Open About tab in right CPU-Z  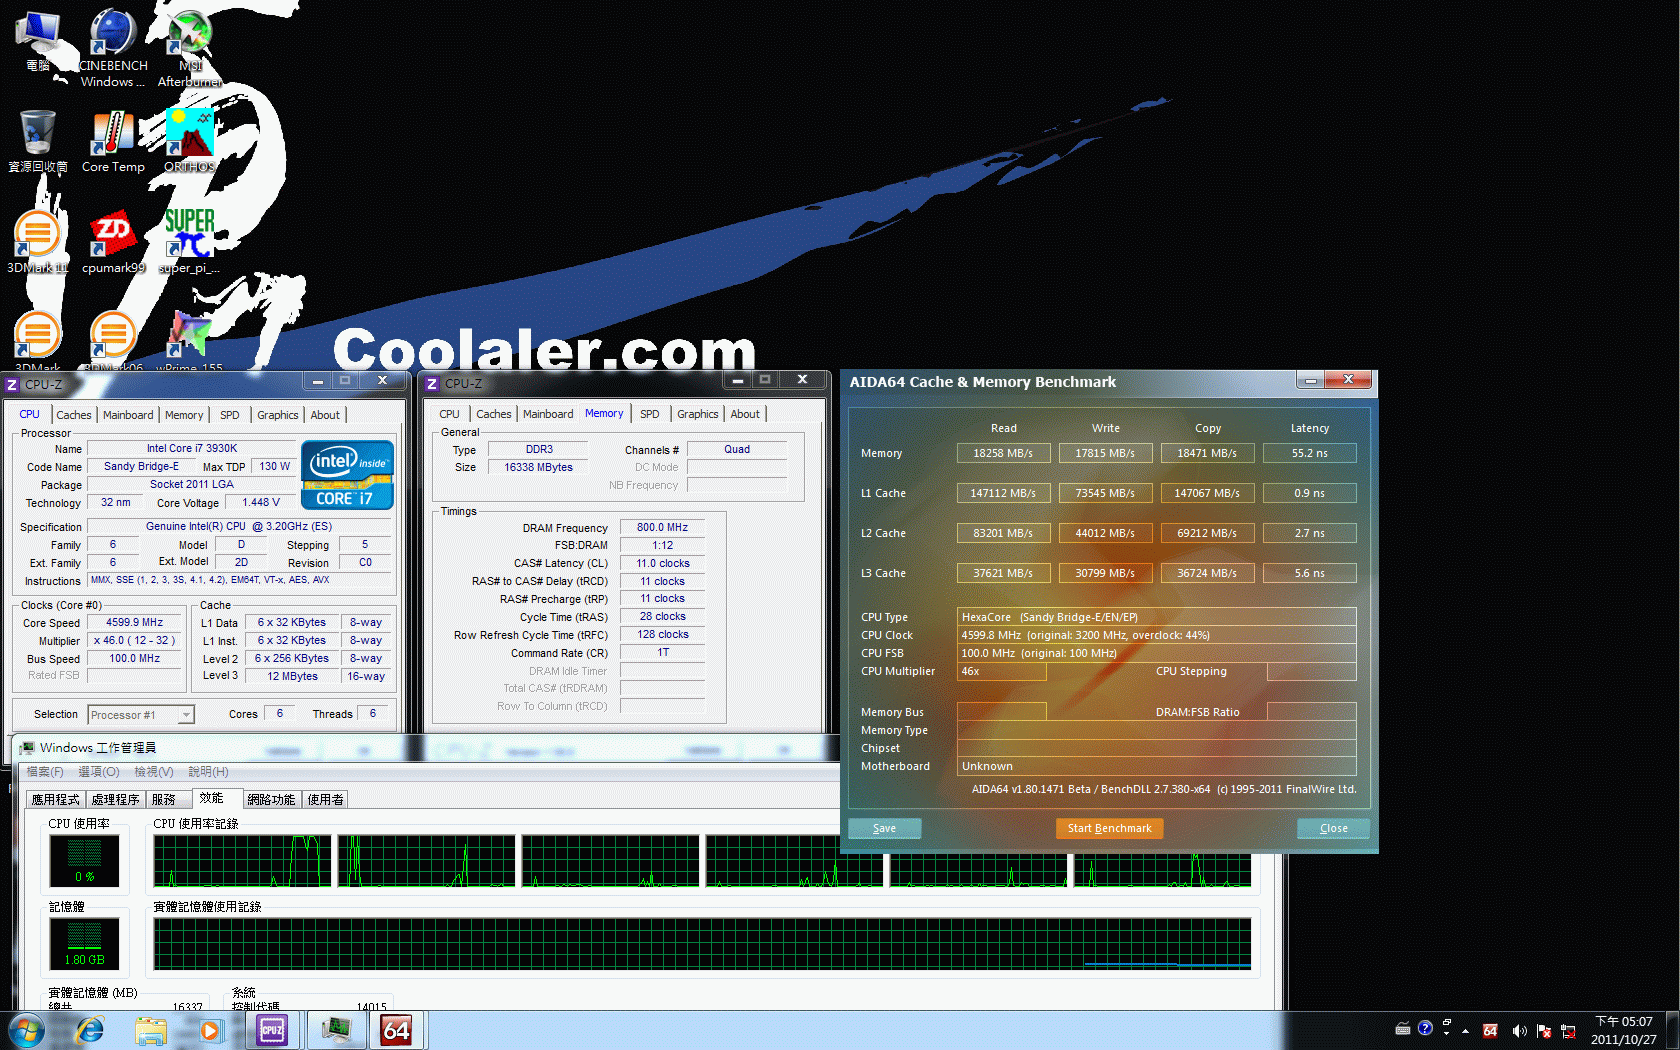[745, 414]
